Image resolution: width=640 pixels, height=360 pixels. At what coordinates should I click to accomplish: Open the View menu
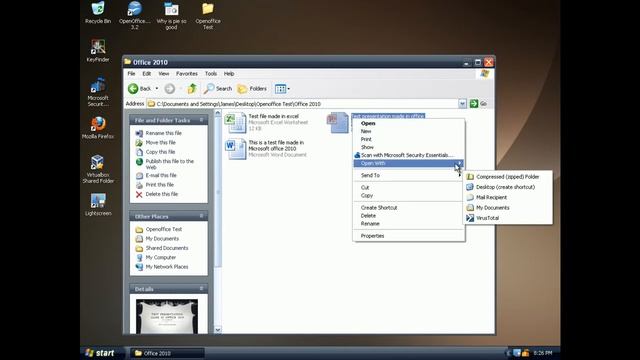(x=164, y=73)
